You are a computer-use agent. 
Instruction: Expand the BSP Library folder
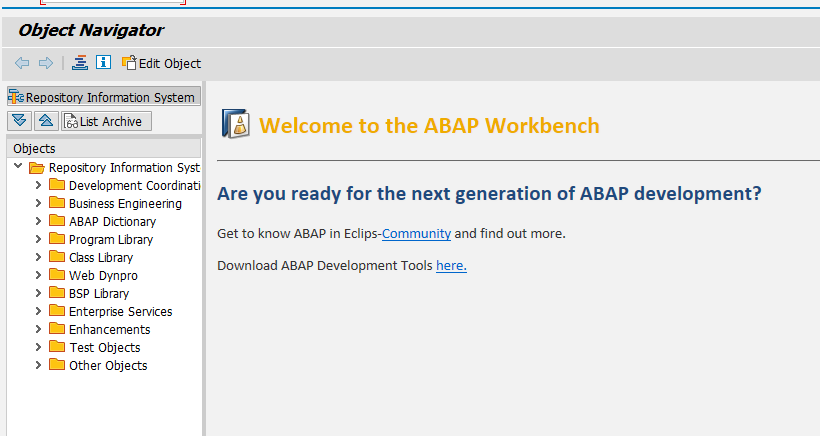38,293
